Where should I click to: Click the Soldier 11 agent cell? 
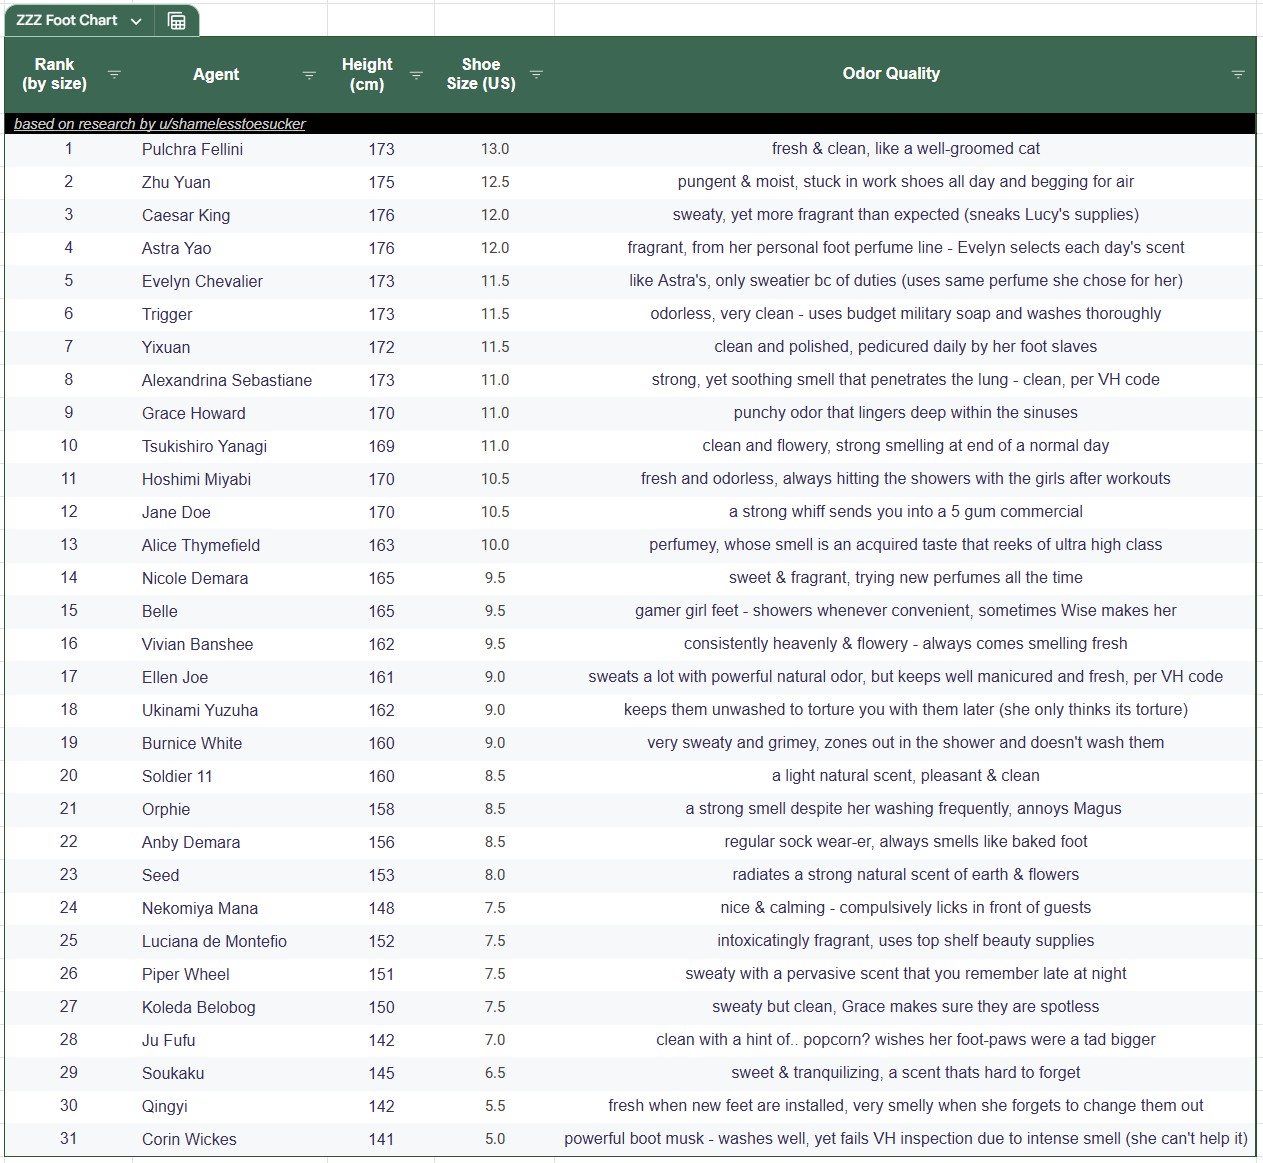177,776
